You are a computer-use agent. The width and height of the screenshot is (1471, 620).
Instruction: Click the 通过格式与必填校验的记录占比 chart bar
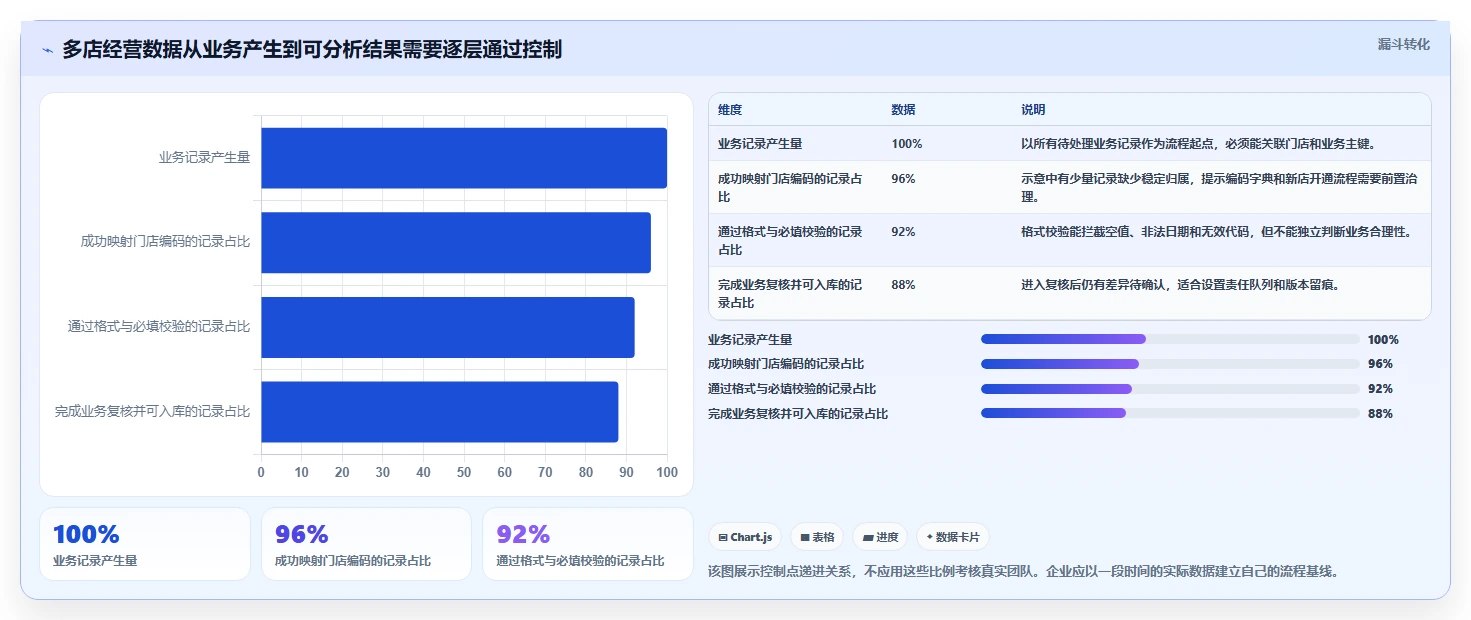click(448, 327)
